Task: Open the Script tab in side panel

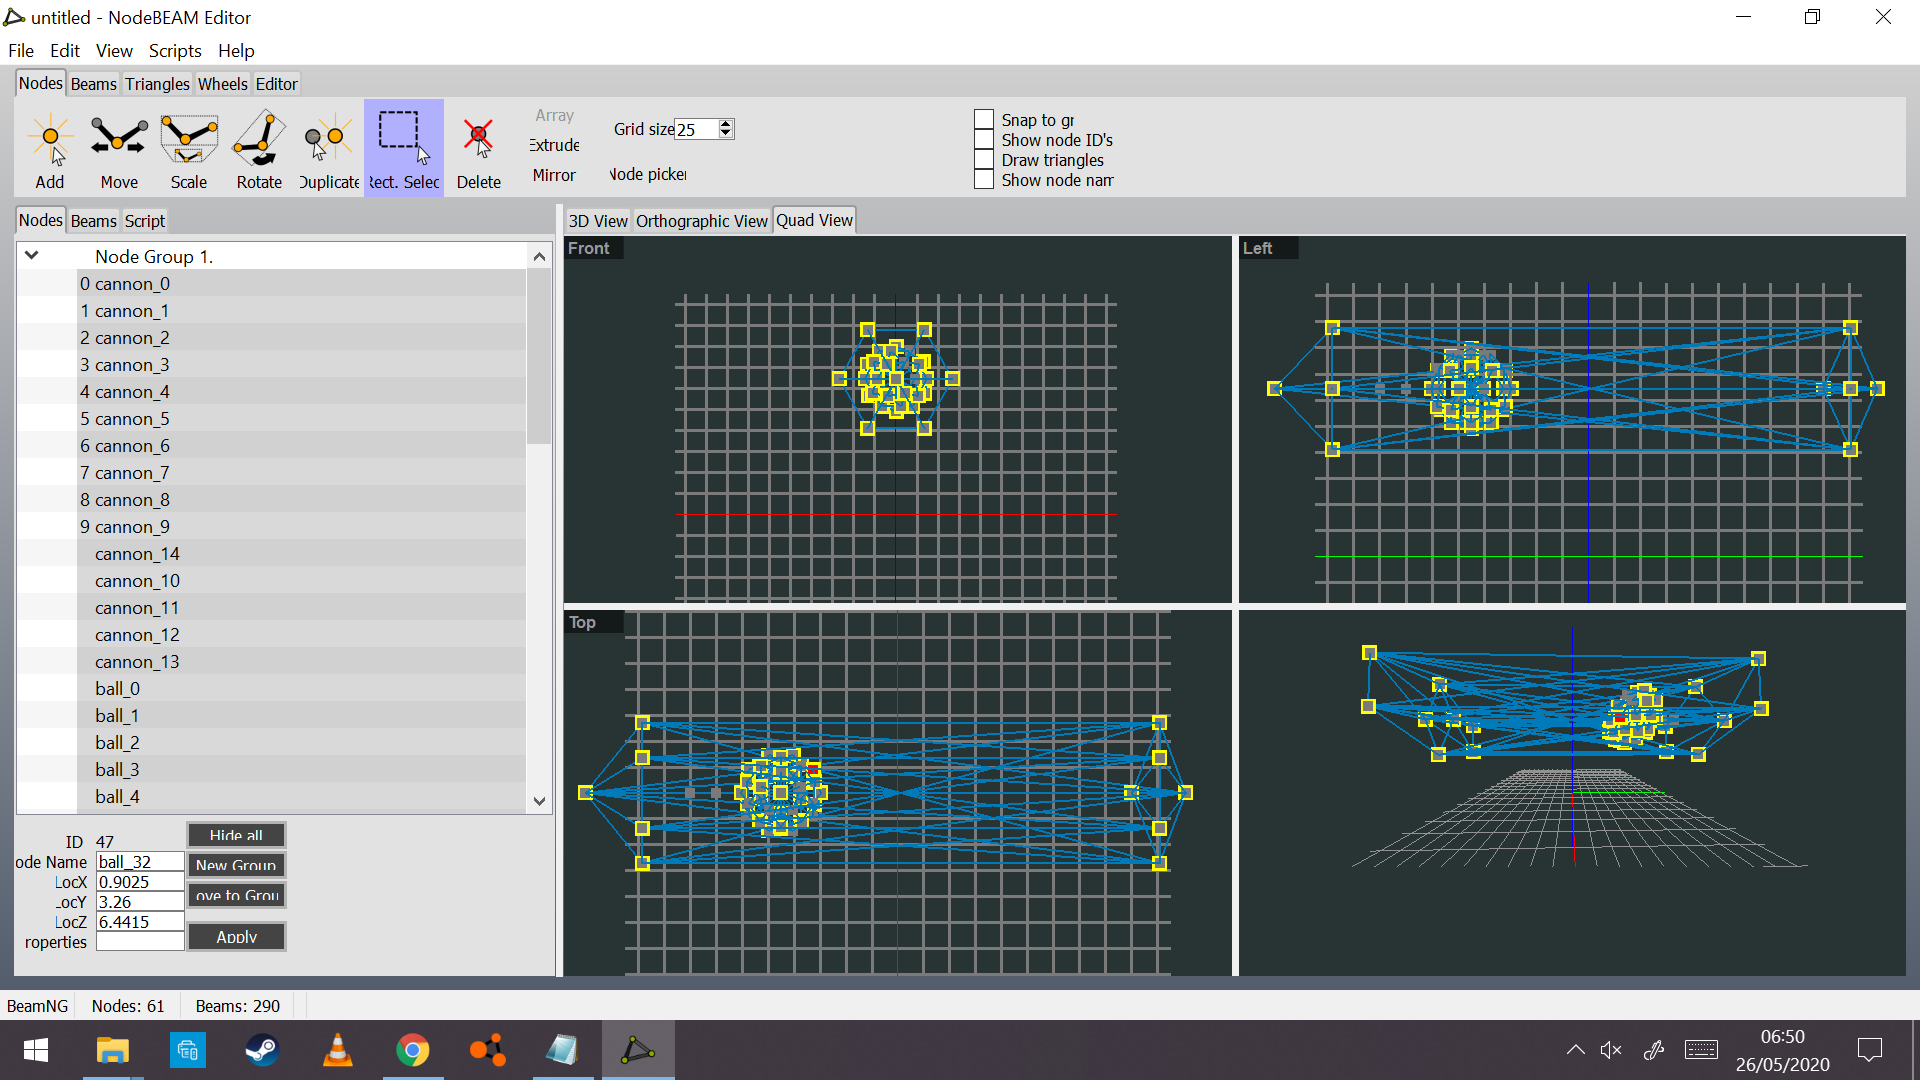Action: [x=145, y=221]
